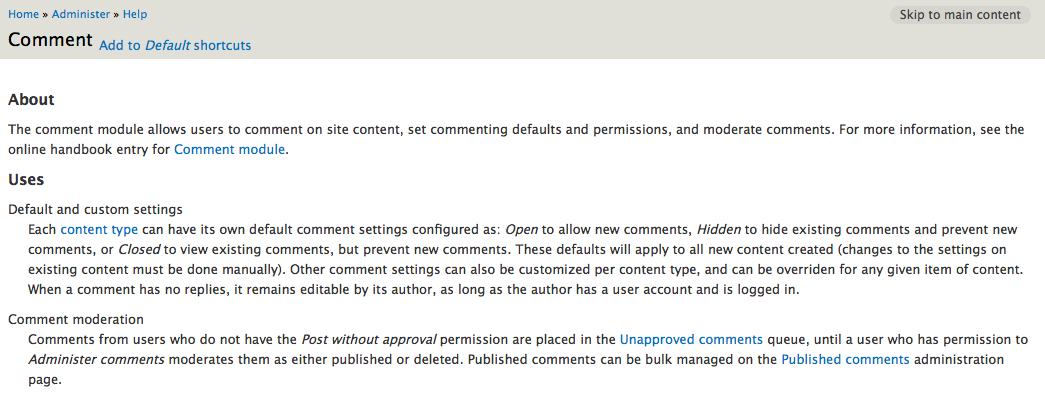Viewport: 1045px width, 406px height.
Task: Add this page to Default shortcuts
Action: (175, 45)
